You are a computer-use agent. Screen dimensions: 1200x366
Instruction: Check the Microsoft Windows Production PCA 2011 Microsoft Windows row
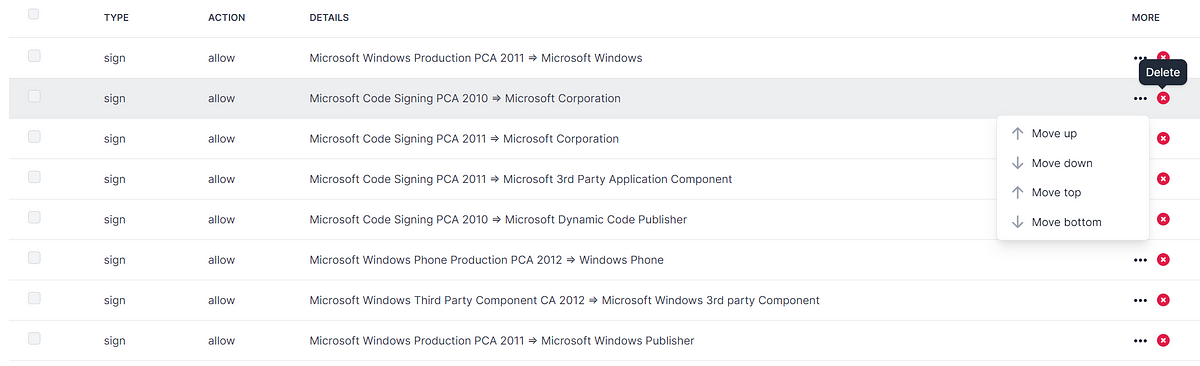point(34,56)
